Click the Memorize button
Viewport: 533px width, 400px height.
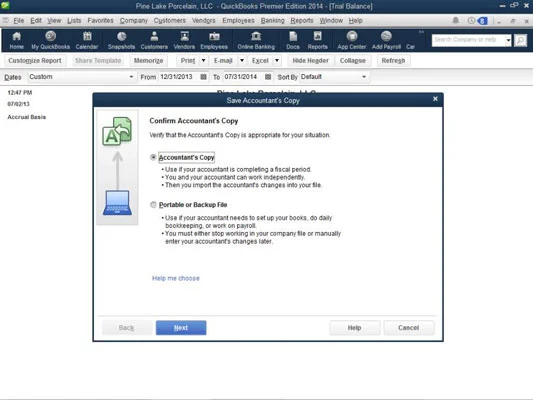(149, 60)
